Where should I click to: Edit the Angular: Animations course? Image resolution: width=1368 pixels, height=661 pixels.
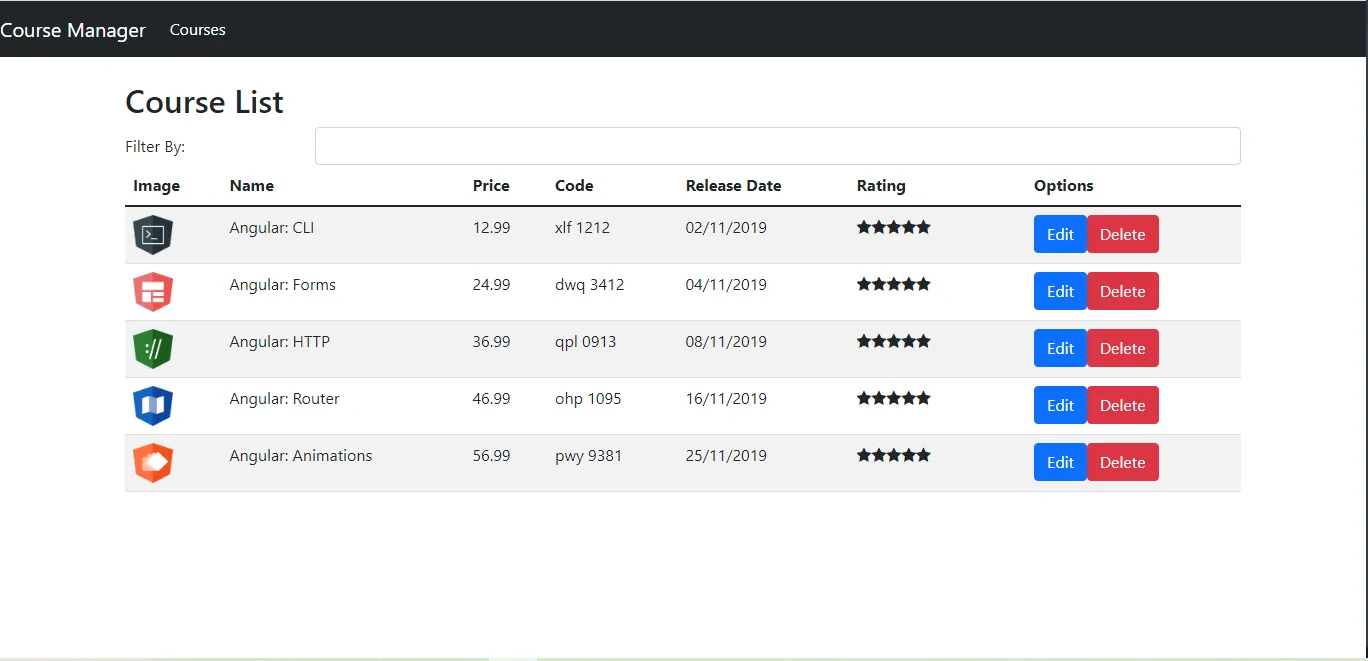tap(1060, 462)
